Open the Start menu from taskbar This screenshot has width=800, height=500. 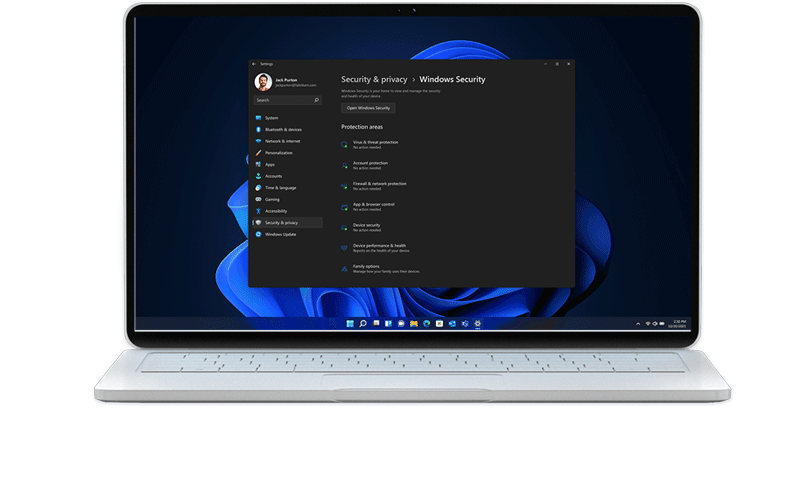pyautogui.click(x=350, y=323)
